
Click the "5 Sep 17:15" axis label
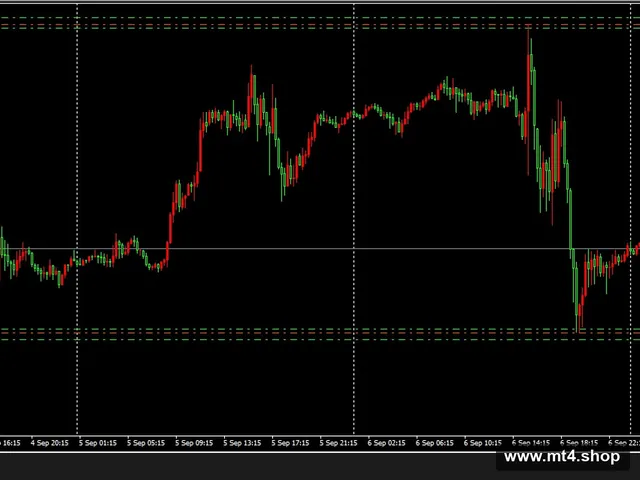pyautogui.click(x=290, y=443)
